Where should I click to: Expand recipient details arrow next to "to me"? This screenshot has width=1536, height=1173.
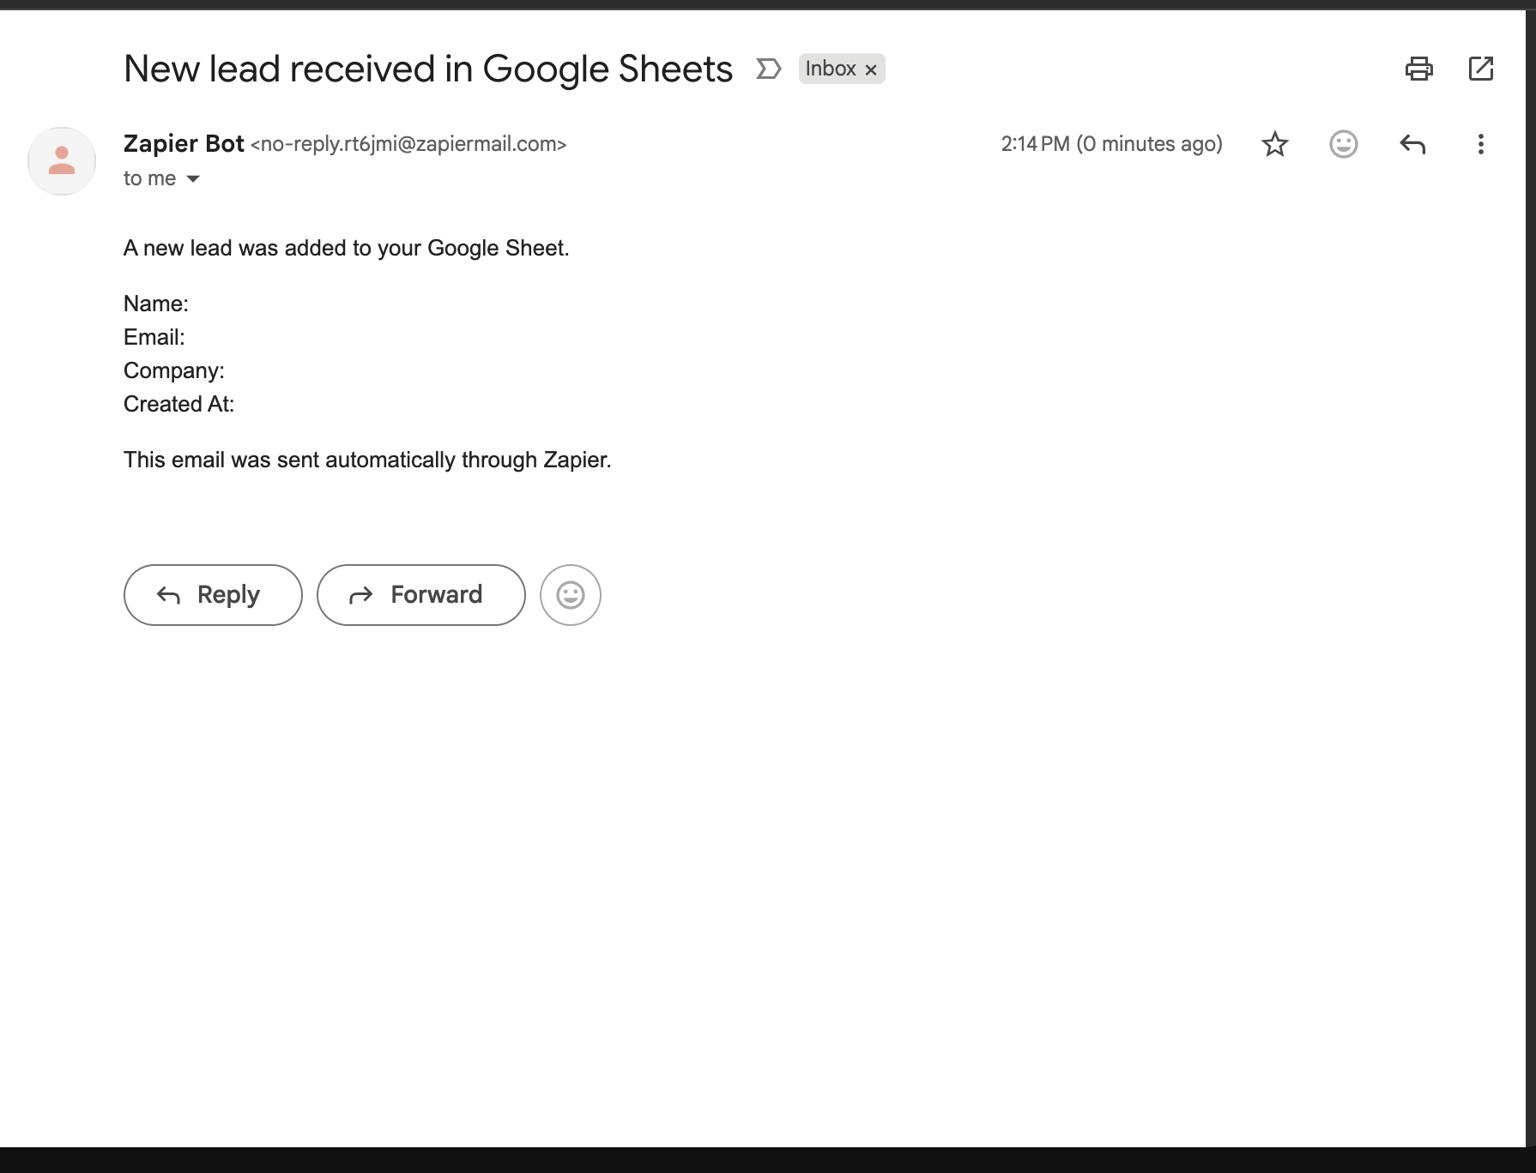[193, 179]
